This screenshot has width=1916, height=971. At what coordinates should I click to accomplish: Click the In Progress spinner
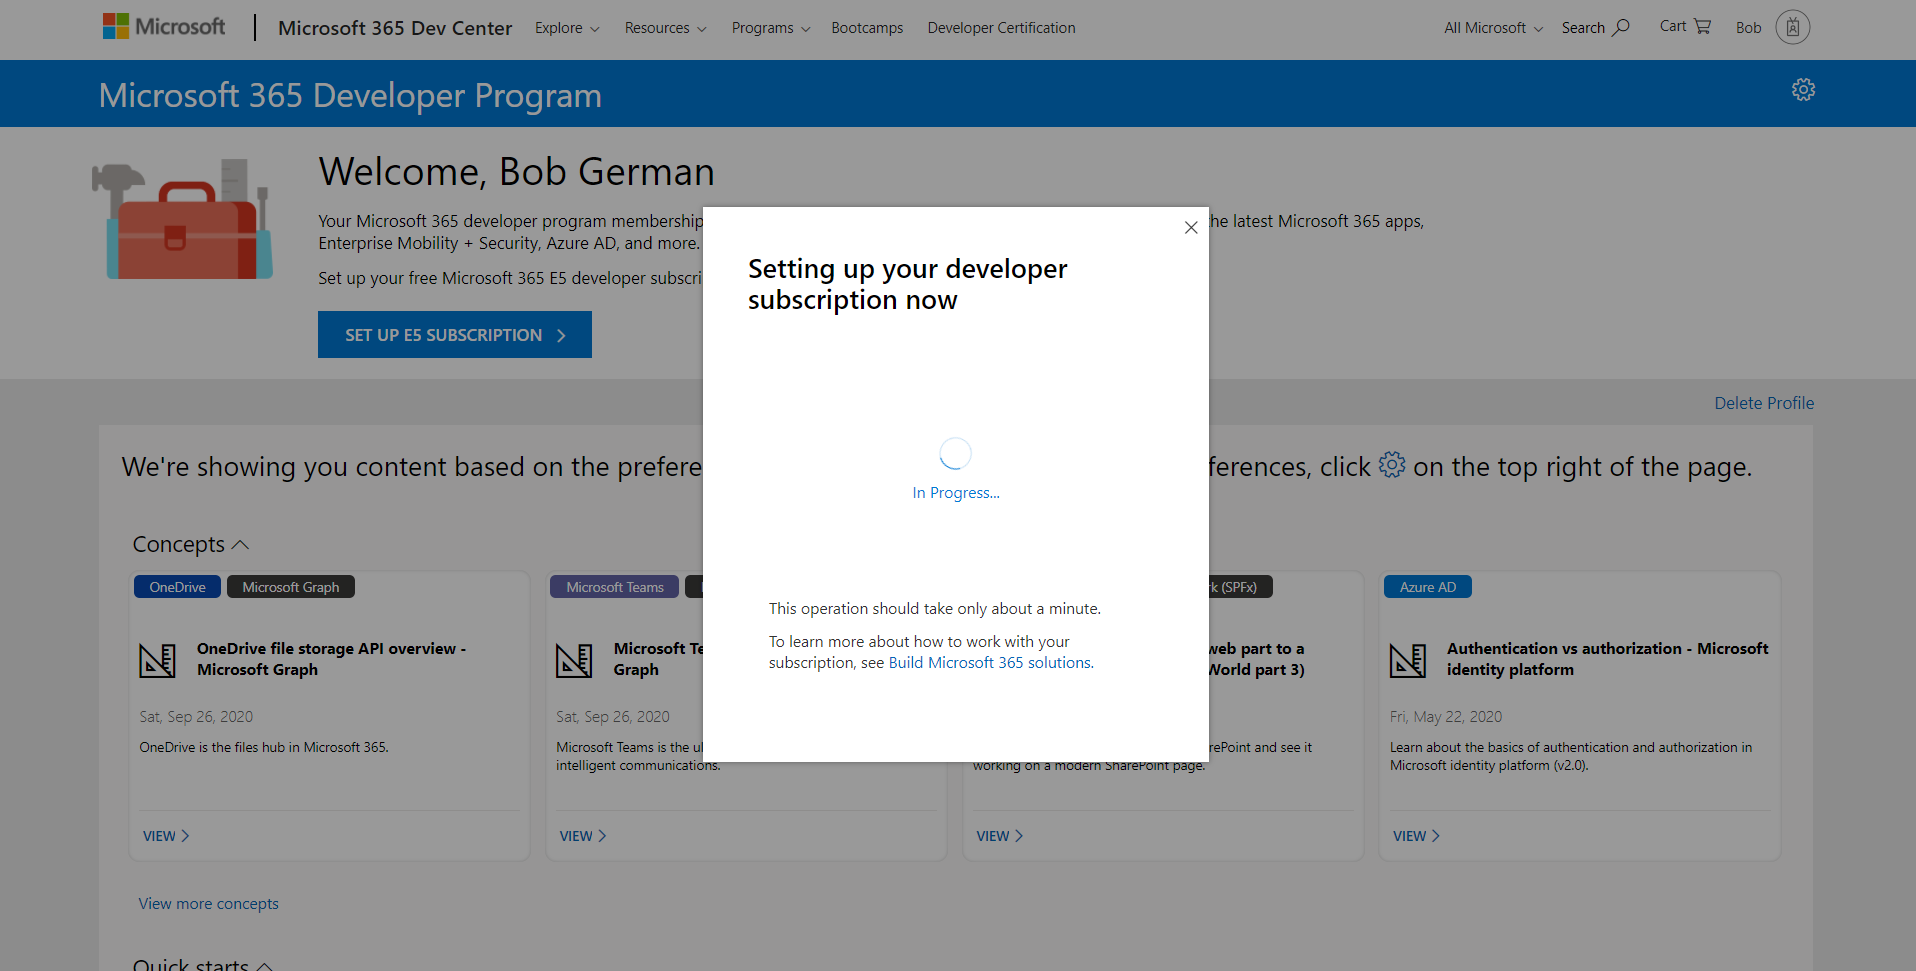pyautogui.click(x=955, y=453)
